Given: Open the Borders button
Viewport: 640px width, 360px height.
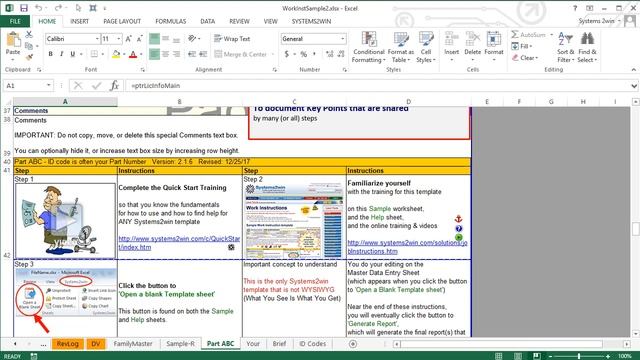Looking at the screenshot, I should [94, 54].
